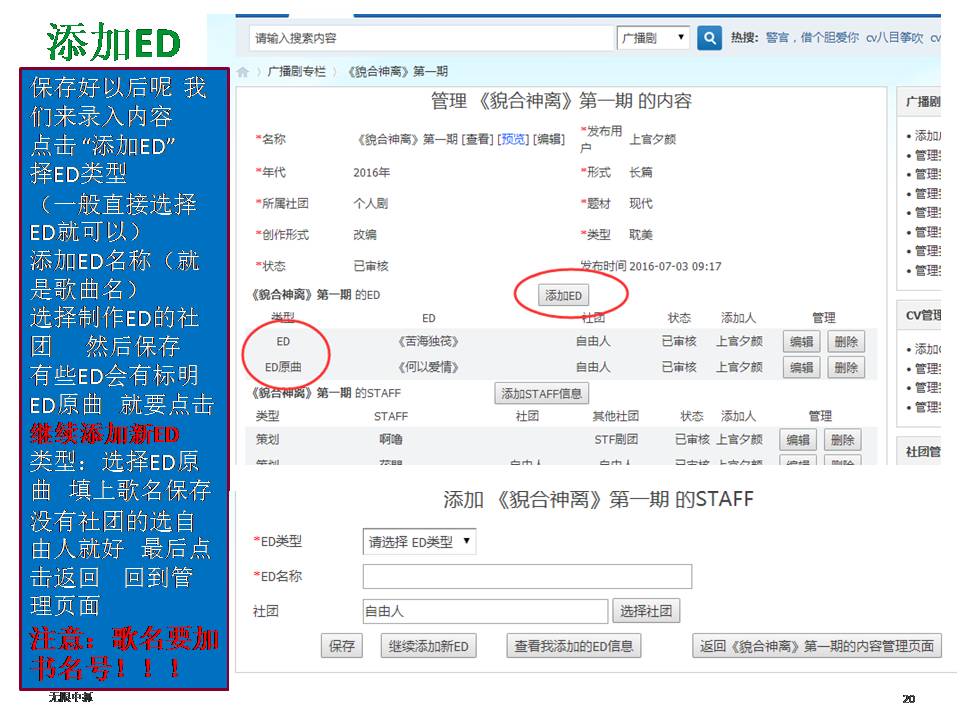Click the 社团 field showing 自由人
960x720 pixels.
tap(485, 611)
